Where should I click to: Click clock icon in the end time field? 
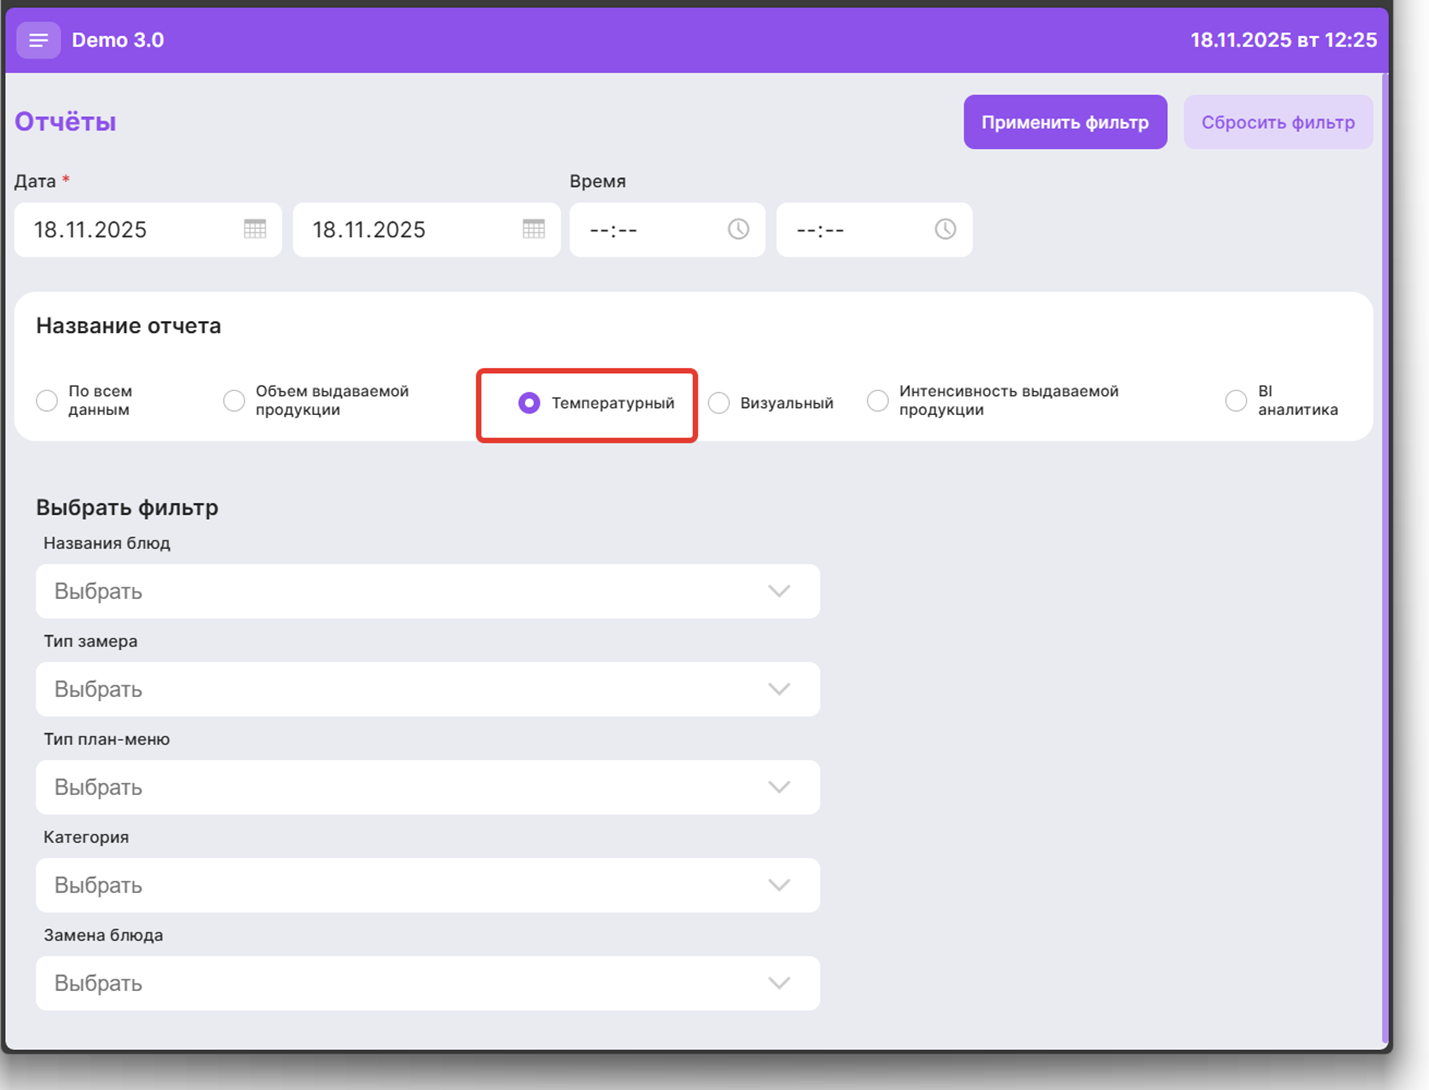tap(945, 229)
